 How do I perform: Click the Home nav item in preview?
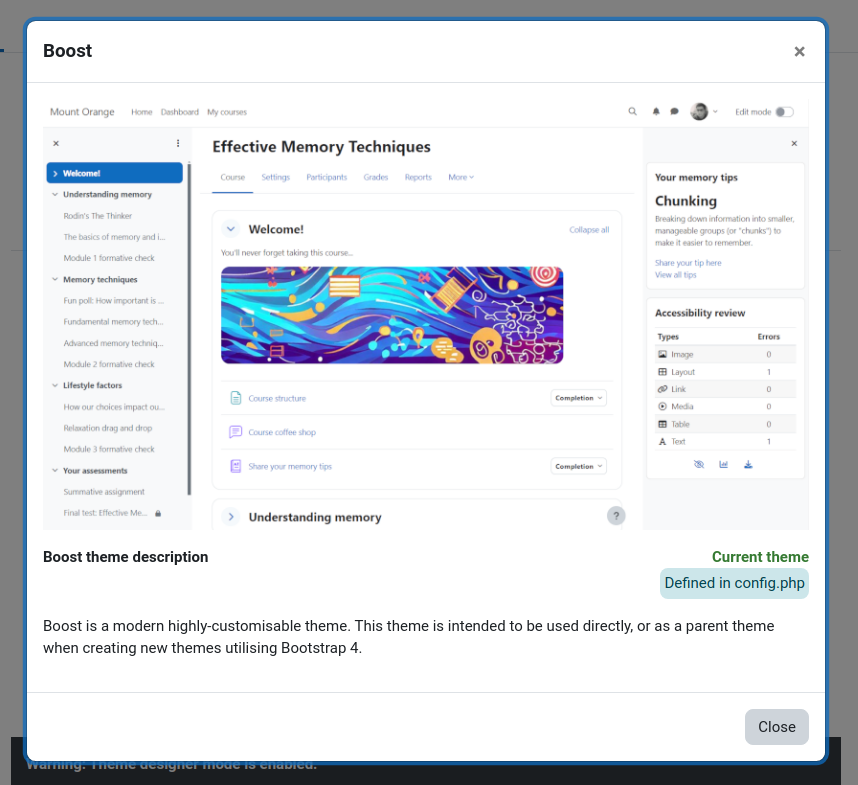tap(142, 112)
